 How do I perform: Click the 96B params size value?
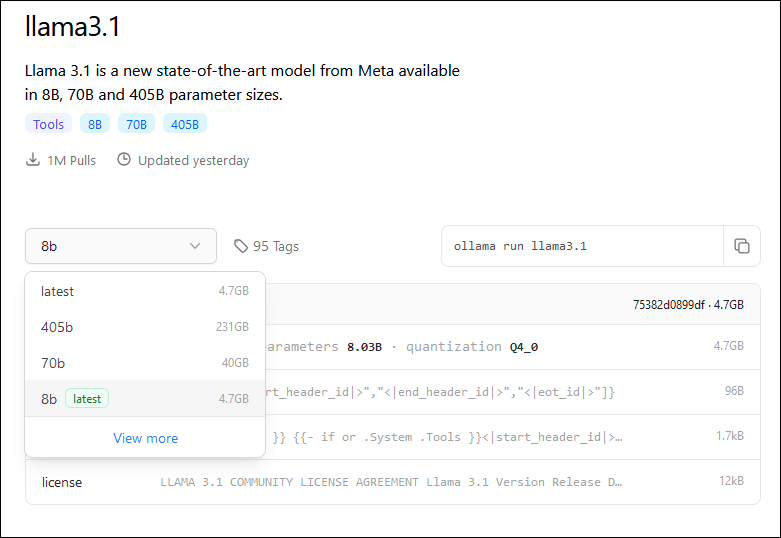tap(734, 391)
